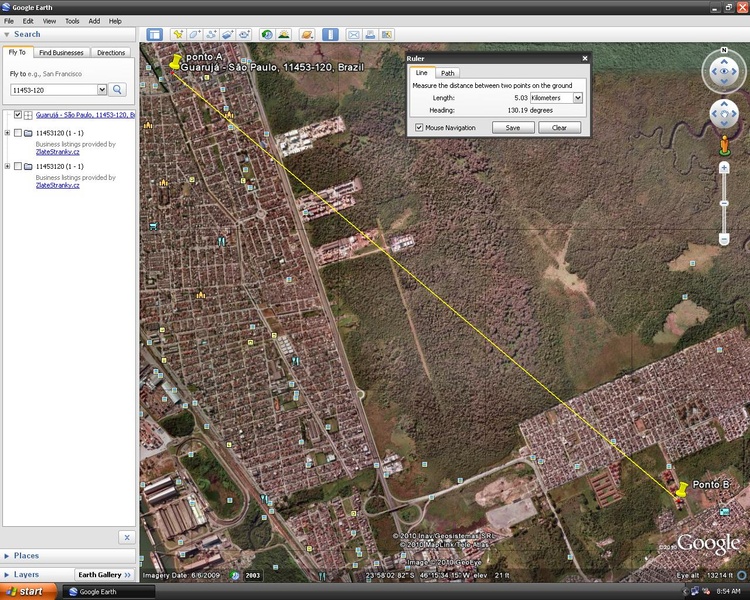The image size is (750, 600).
Task: Switch to the Fly To tab
Action: pos(17,52)
